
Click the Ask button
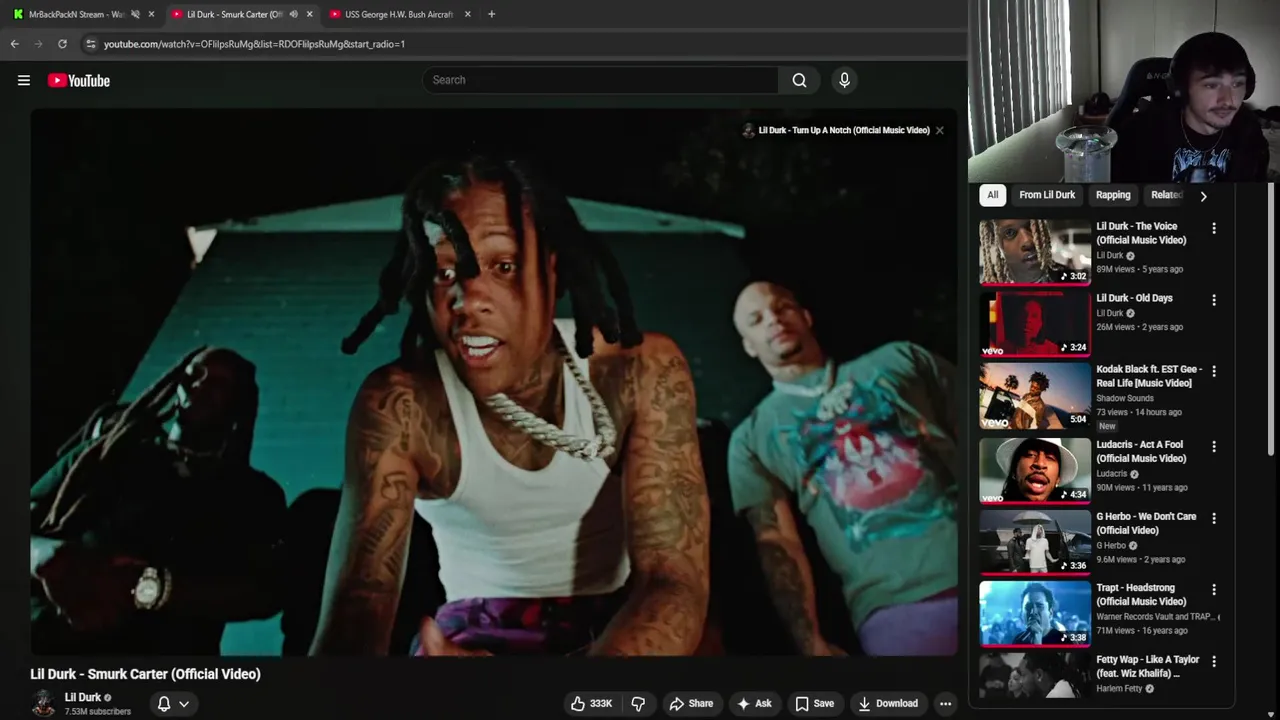click(754, 704)
